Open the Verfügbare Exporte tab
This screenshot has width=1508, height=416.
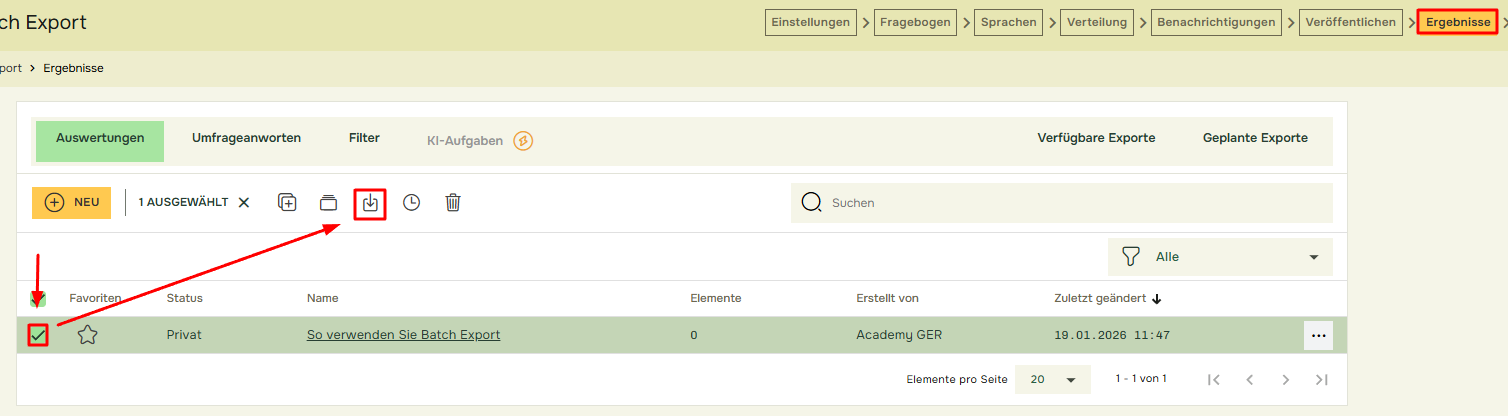(x=1096, y=138)
